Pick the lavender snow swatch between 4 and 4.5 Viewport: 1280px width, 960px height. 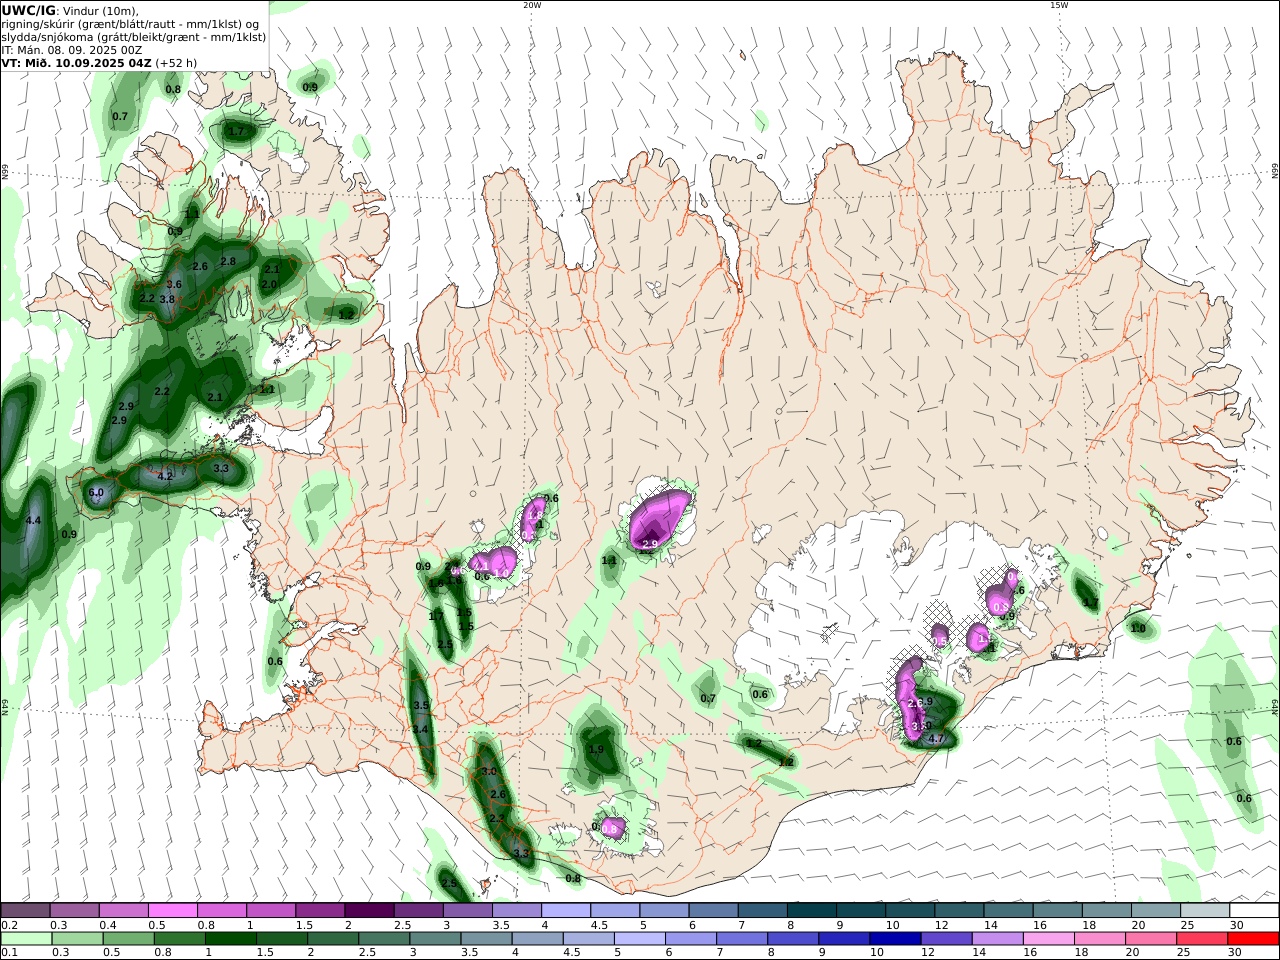click(565, 910)
